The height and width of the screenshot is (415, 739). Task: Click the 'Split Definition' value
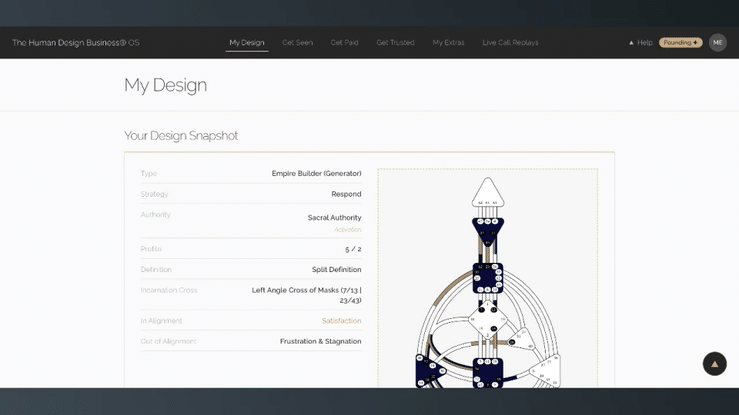coord(337,269)
